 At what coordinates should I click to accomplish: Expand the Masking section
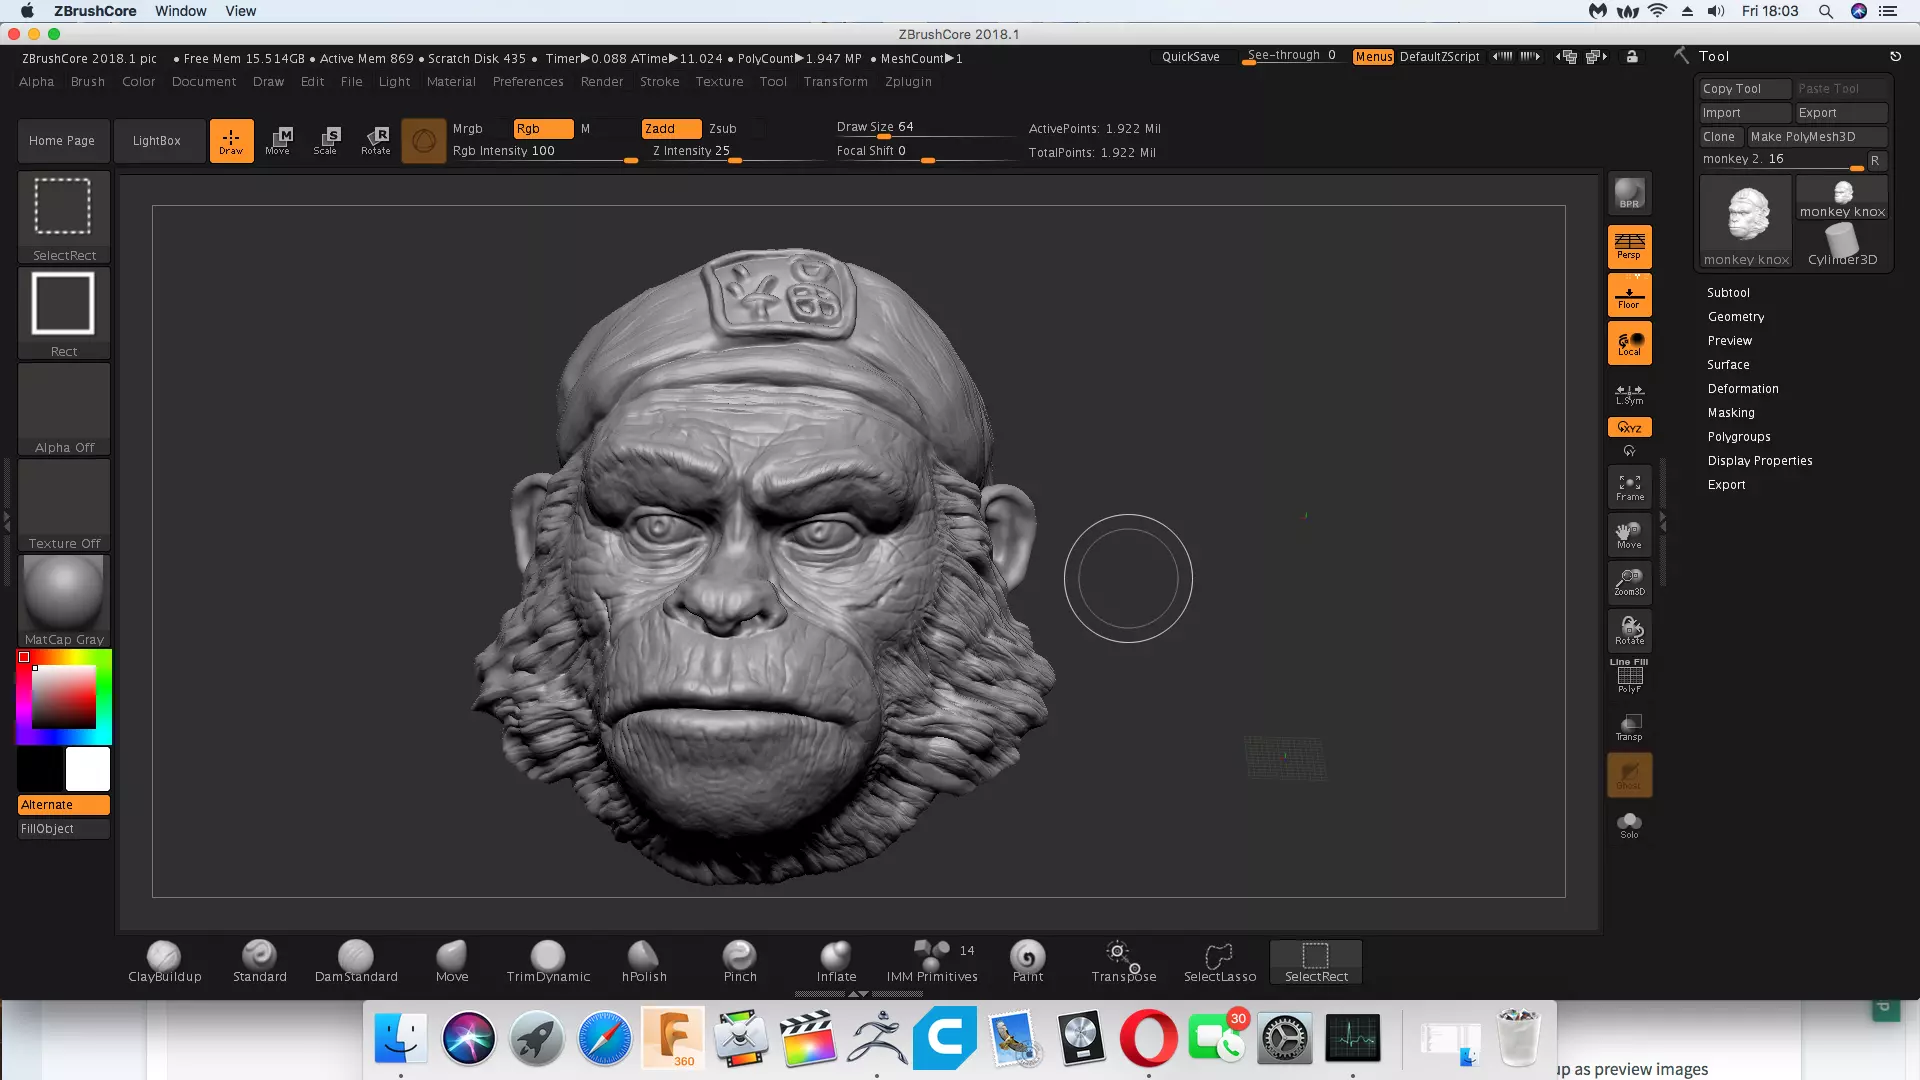click(1731, 413)
